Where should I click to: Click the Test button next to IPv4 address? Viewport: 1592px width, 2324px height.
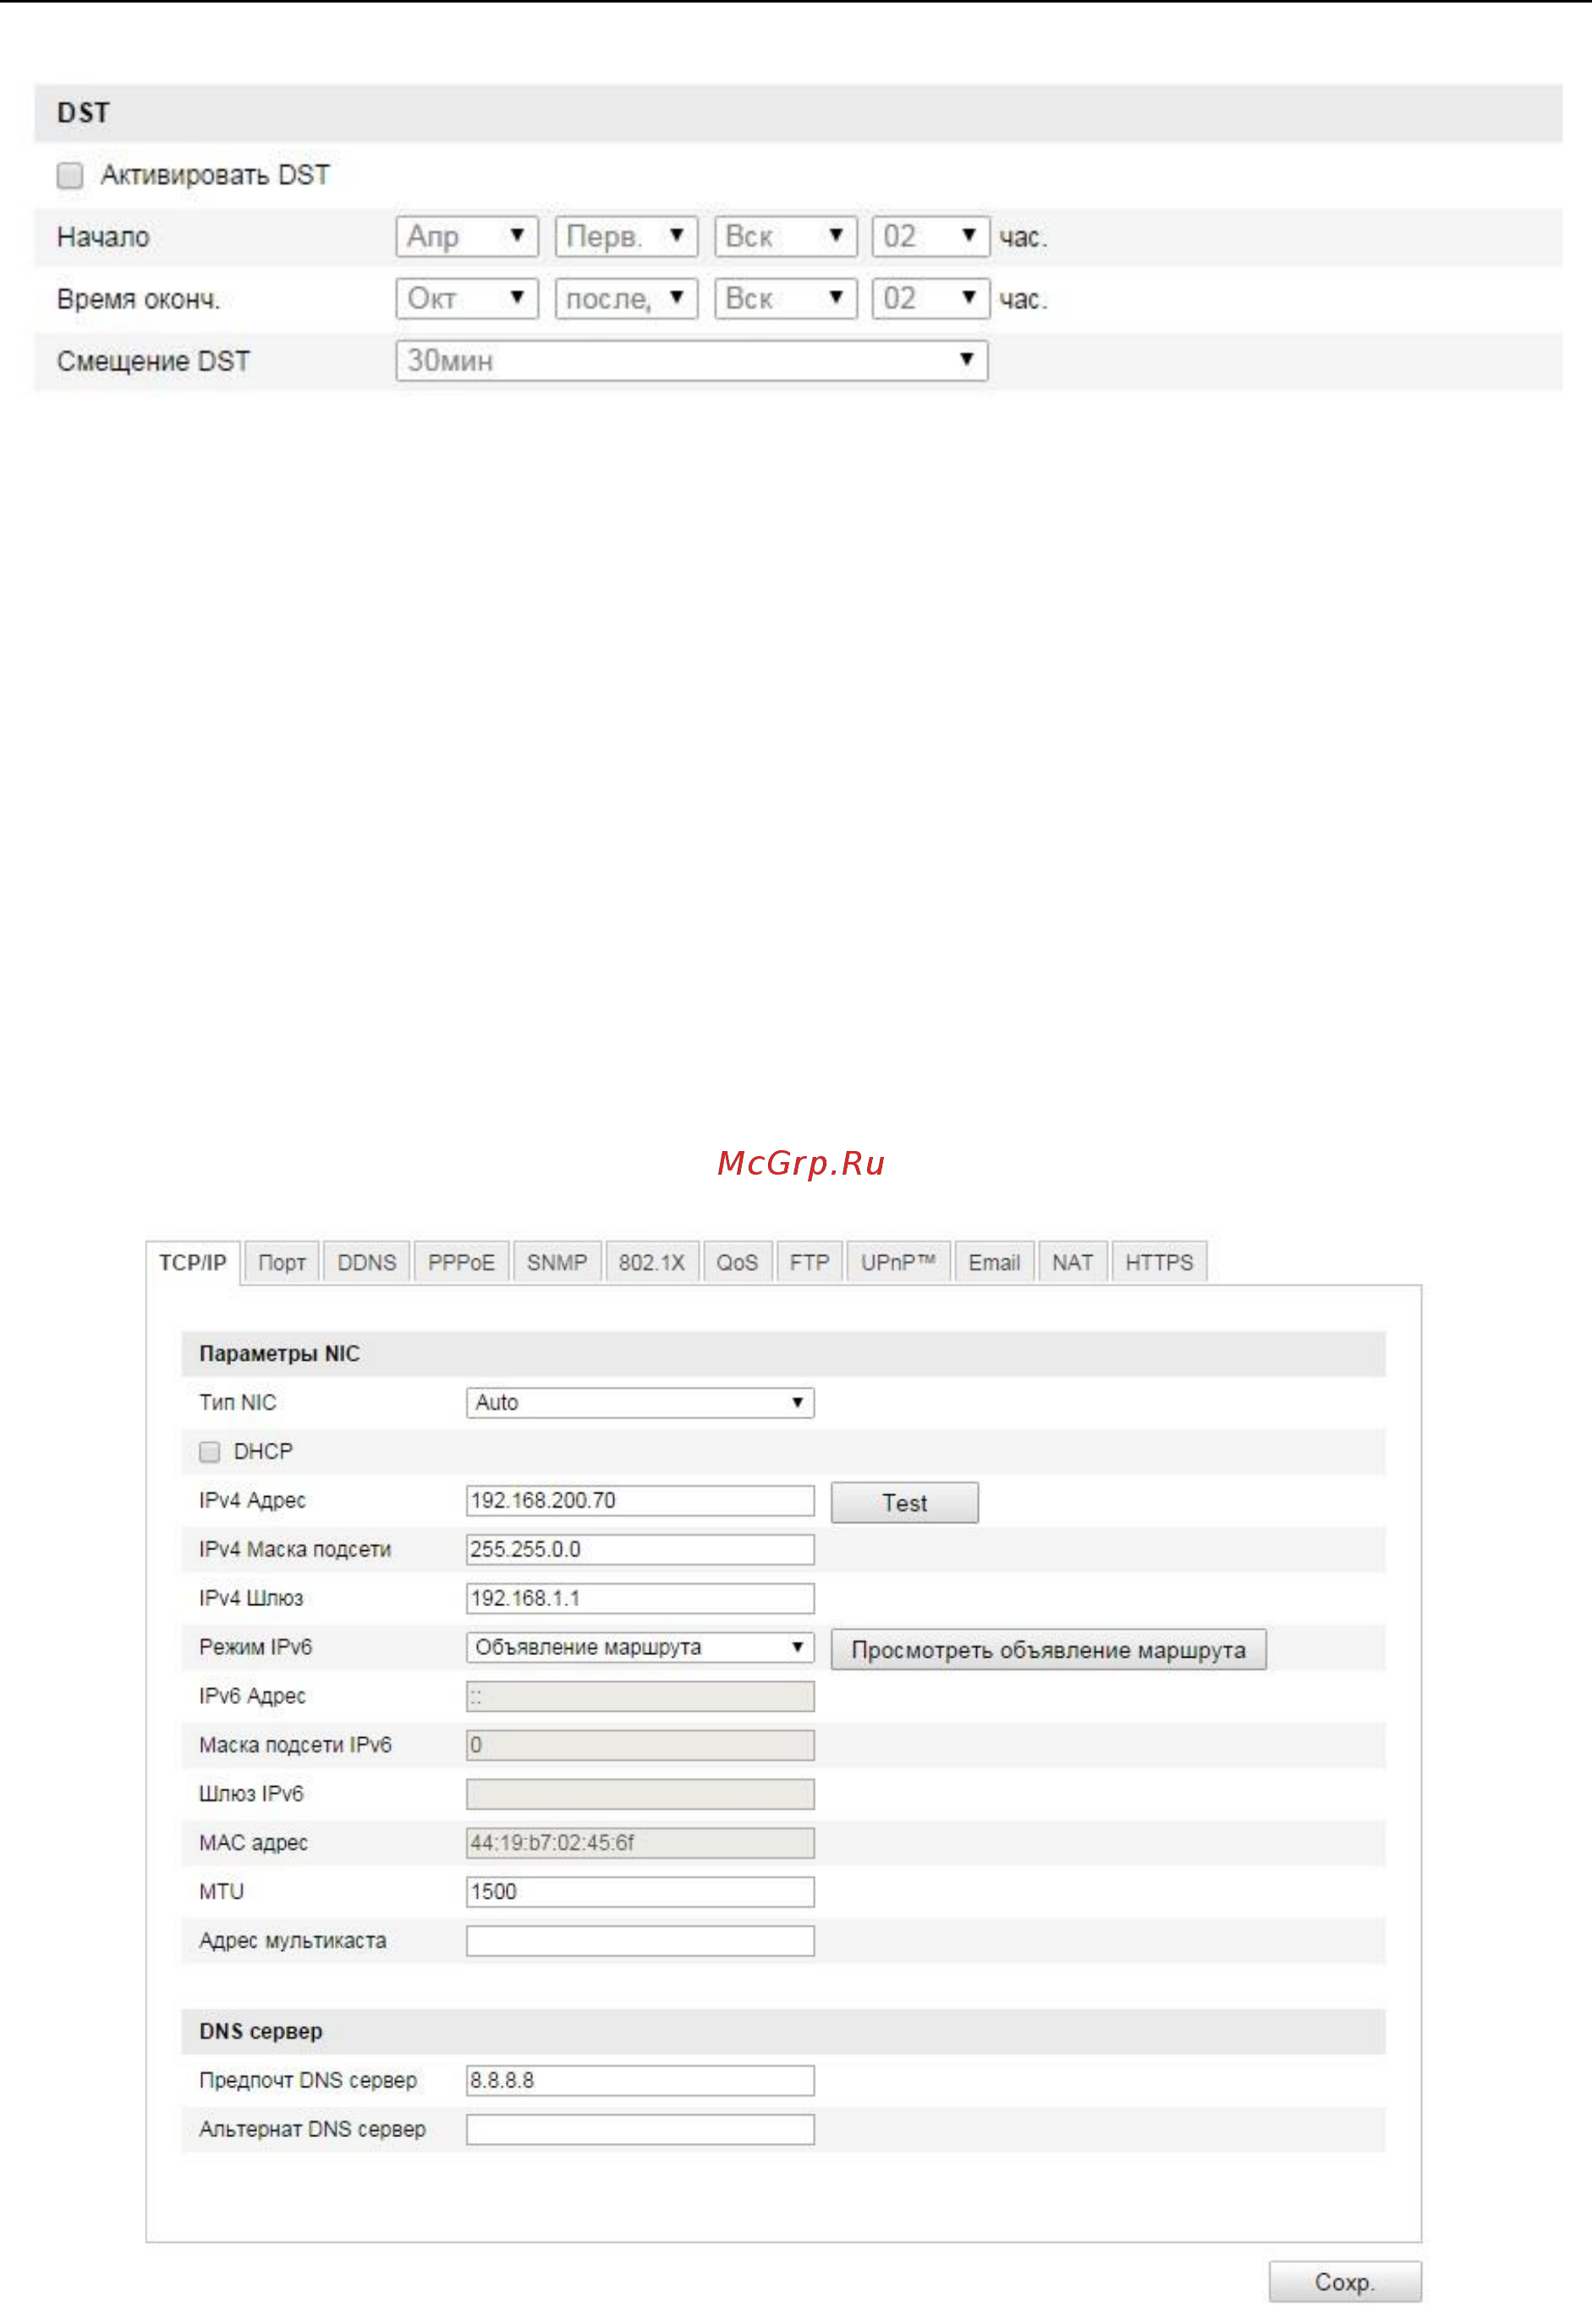click(x=905, y=1503)
